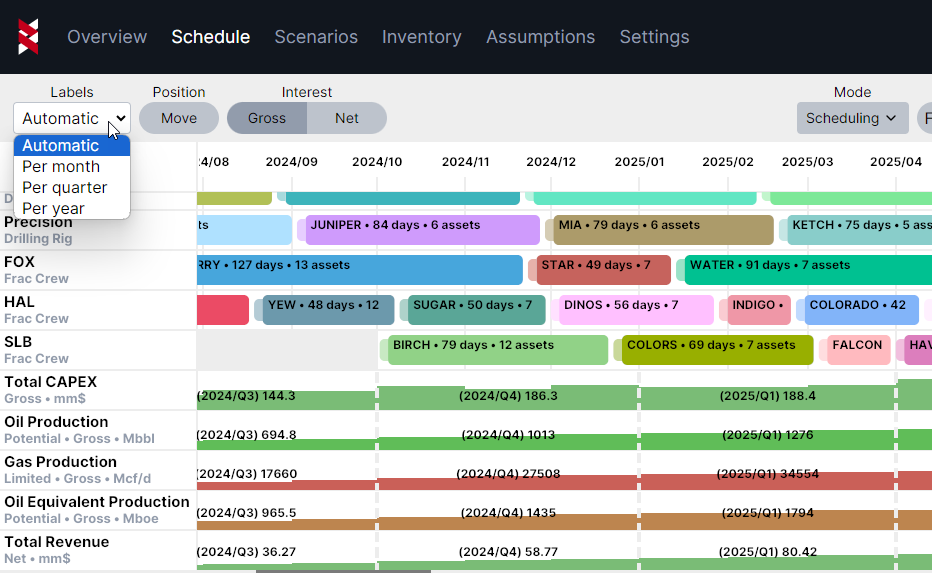Select Per month label option
The height and width of the screenshot is (573, 932).
tap(61, 167)
